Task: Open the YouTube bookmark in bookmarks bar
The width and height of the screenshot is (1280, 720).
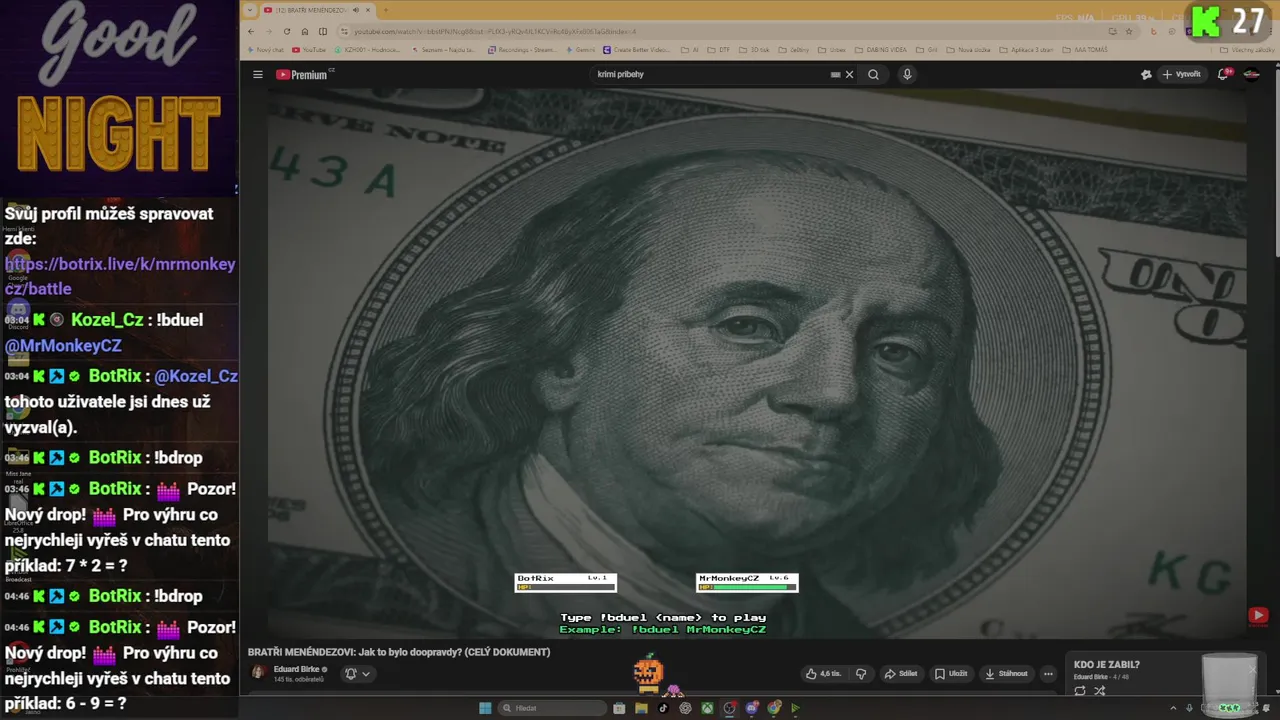Action: pos(309,49)
